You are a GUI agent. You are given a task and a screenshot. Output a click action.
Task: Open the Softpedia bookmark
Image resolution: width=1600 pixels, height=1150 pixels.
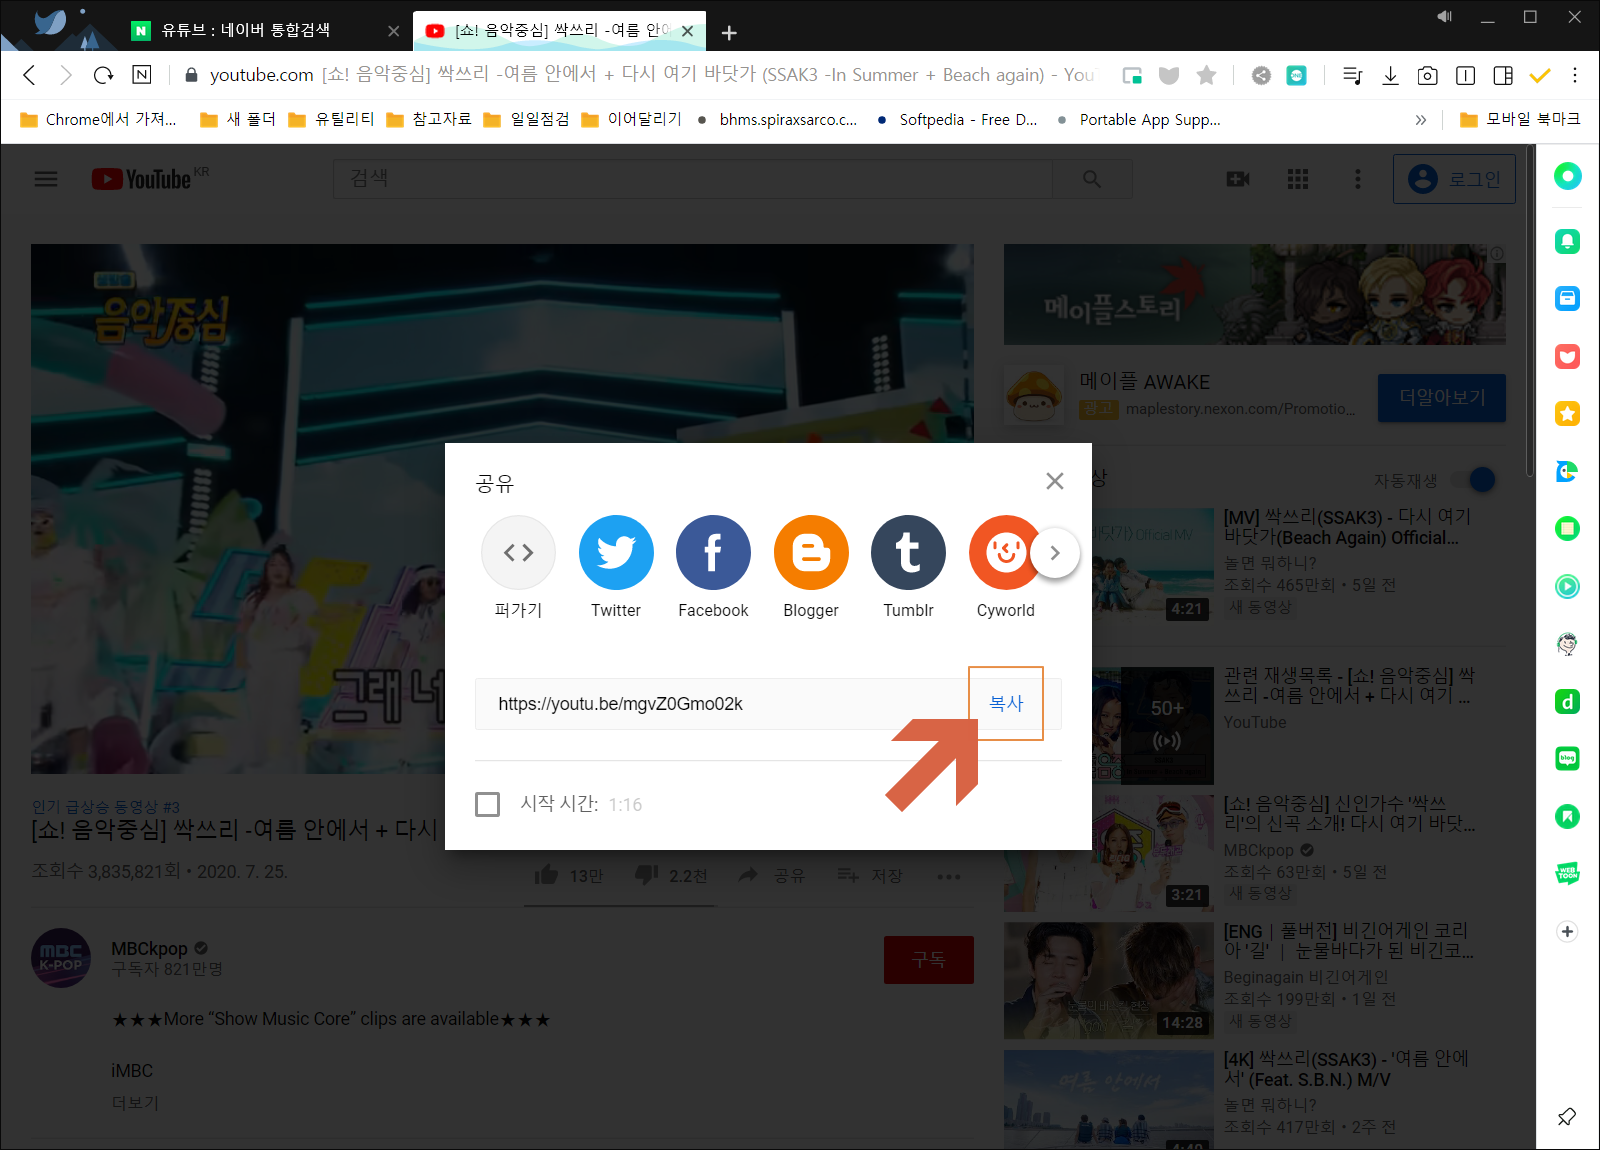point(957,119)
